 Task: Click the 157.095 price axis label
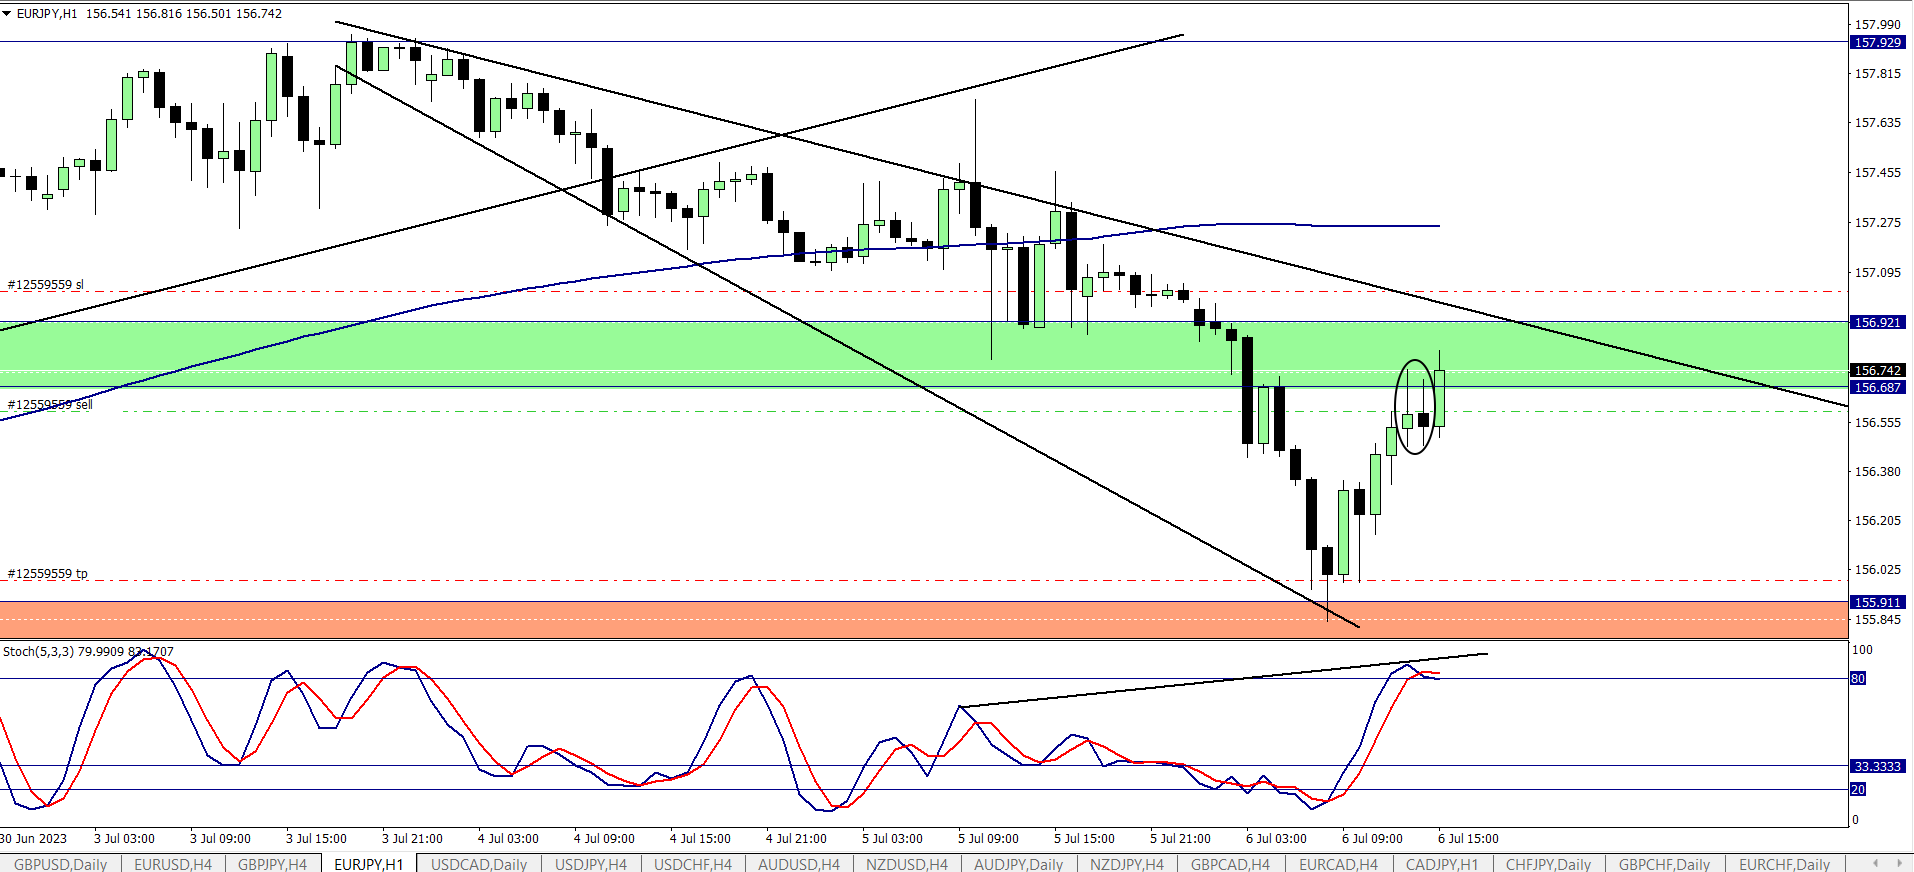click(1878, 272)
